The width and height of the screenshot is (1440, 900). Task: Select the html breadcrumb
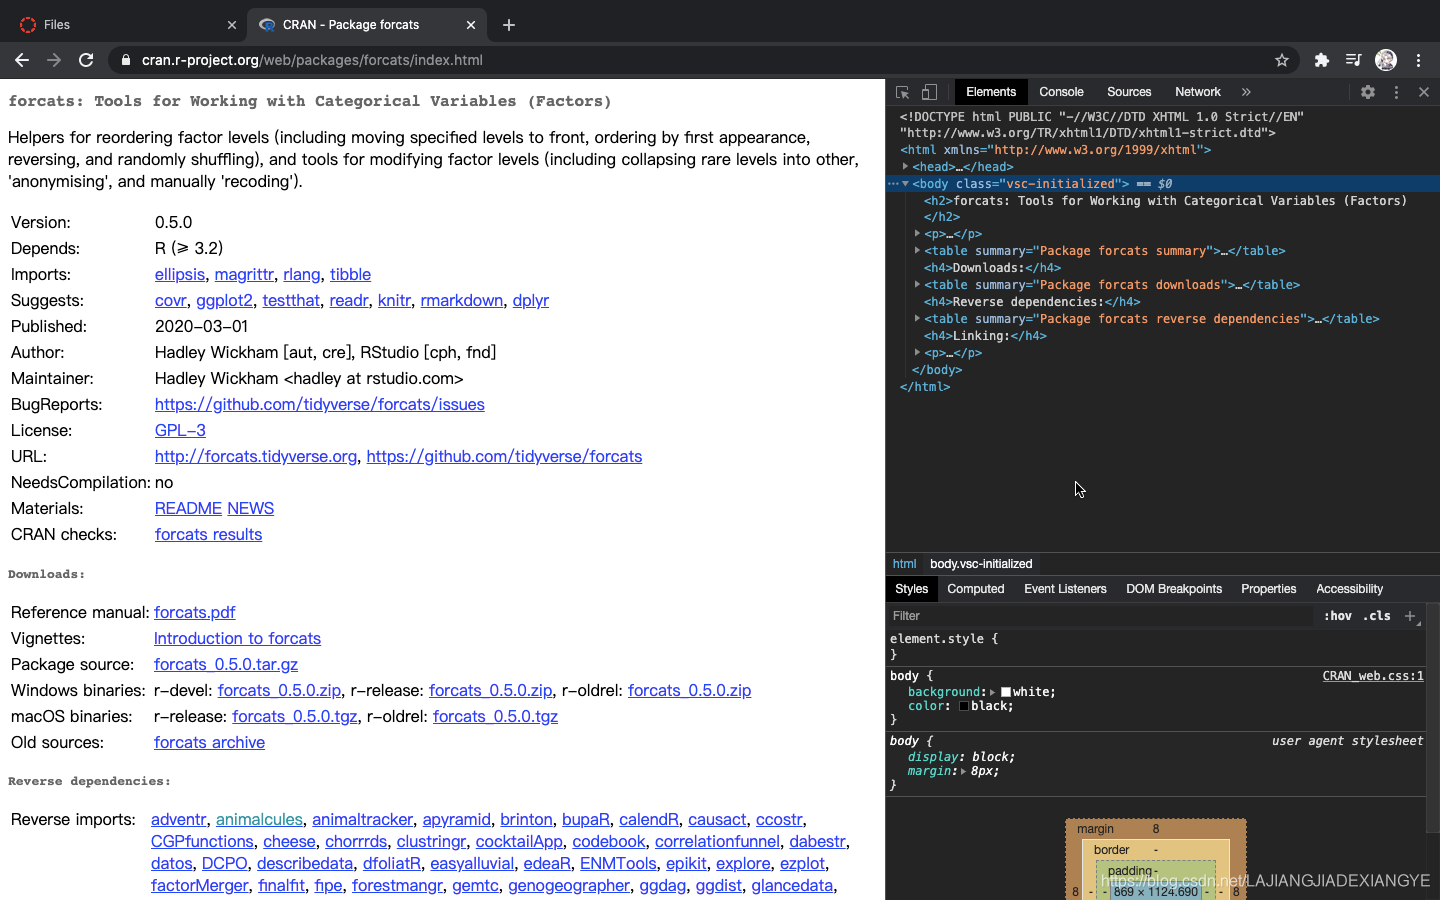tap(904, 564)
